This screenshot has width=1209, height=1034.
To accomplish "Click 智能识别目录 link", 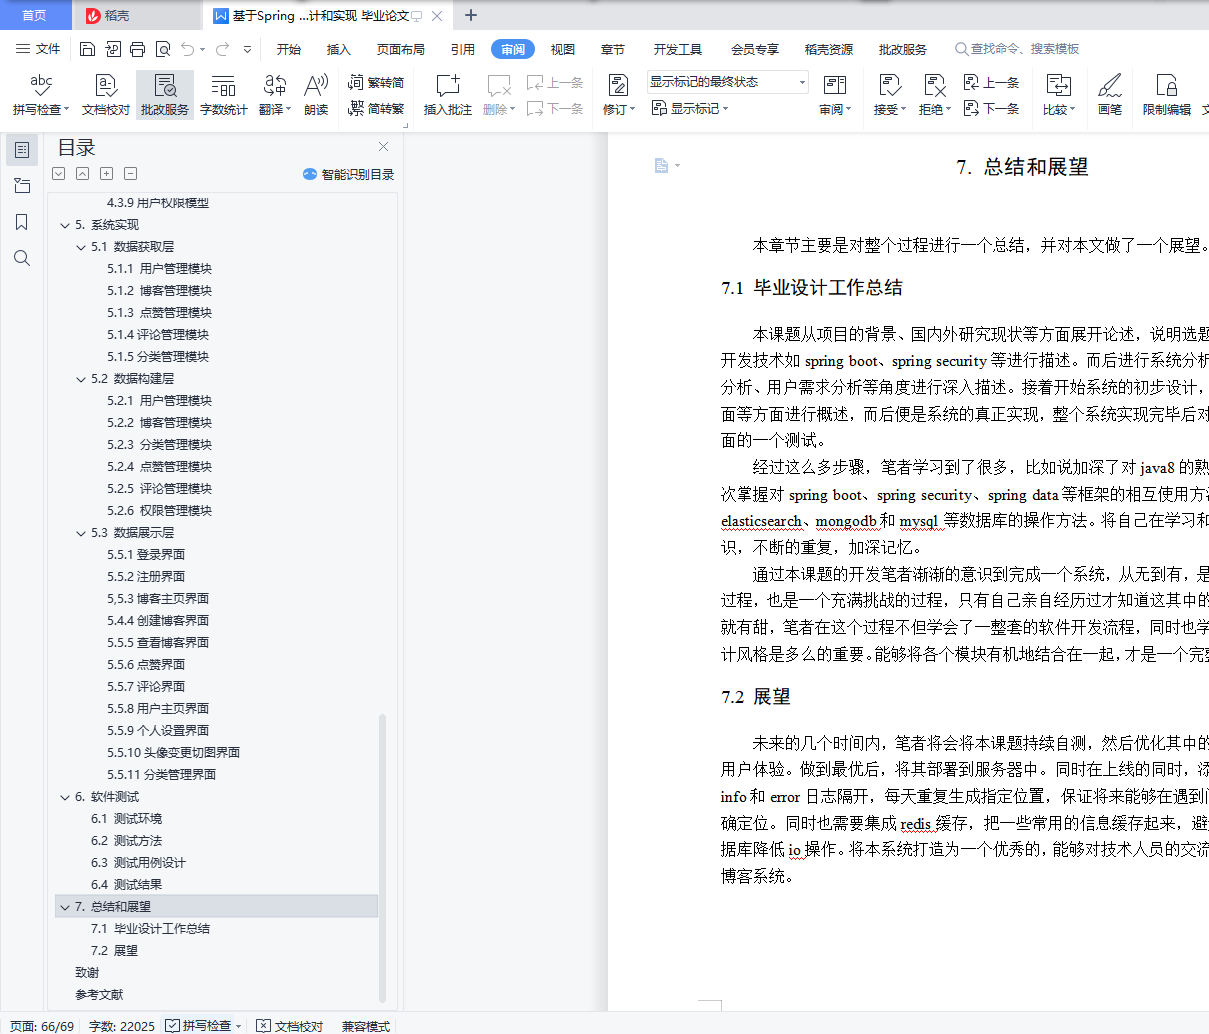I will point(349,174).
